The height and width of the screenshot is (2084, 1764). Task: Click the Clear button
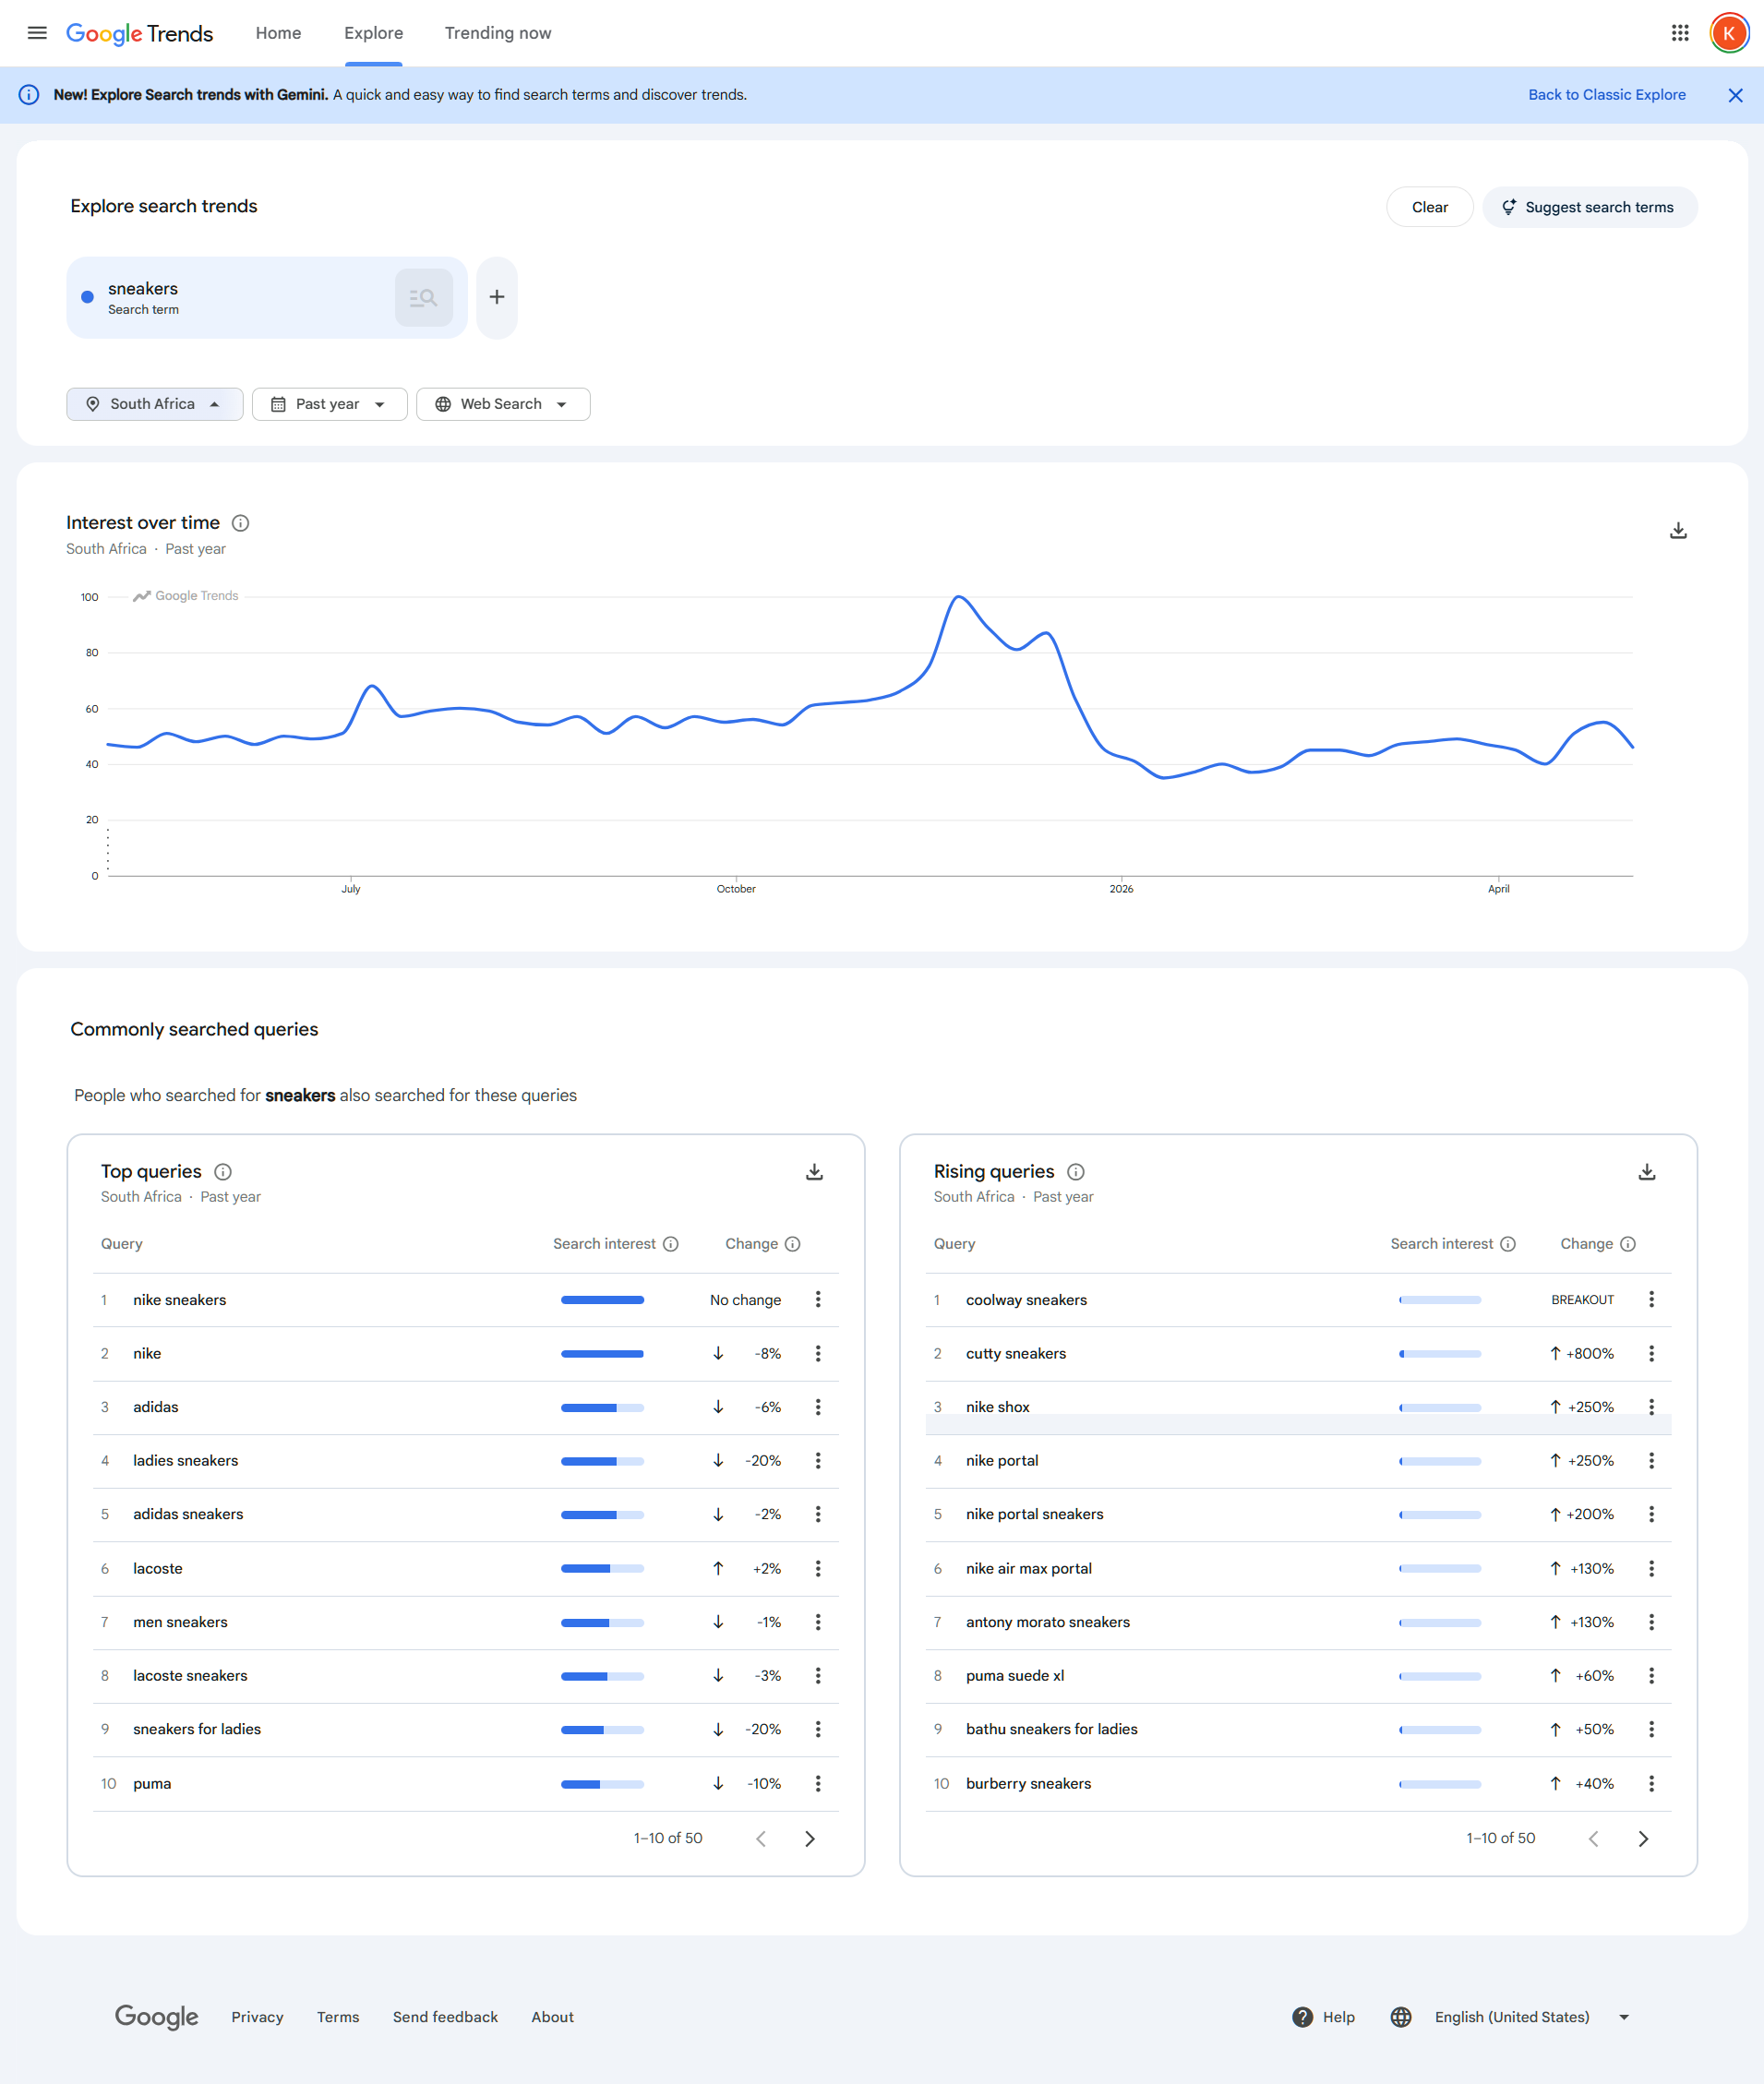click(x=1429, y=207)
